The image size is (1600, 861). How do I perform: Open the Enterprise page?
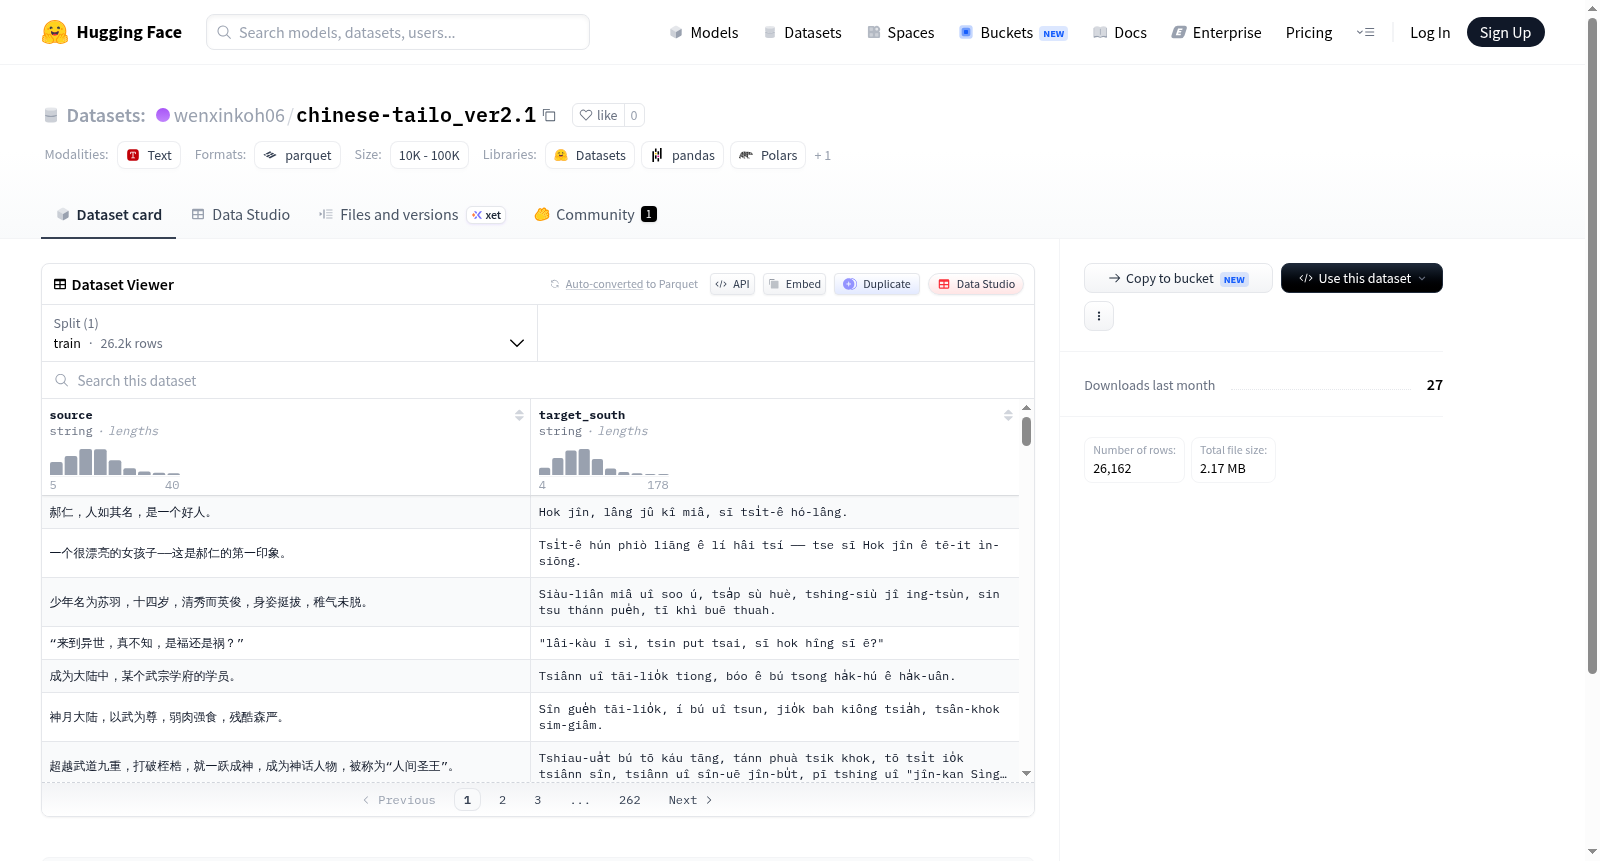click(1216, 32)
